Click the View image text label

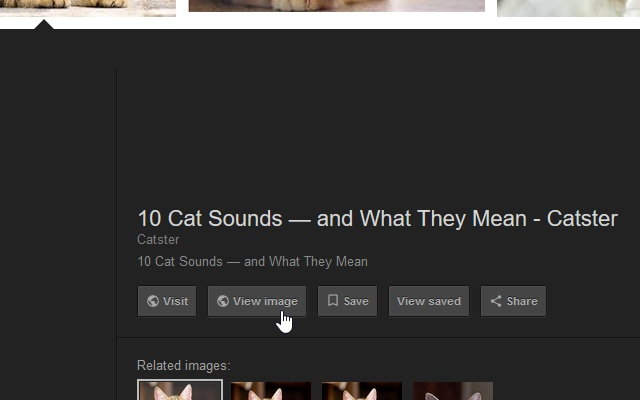point(265,302)
